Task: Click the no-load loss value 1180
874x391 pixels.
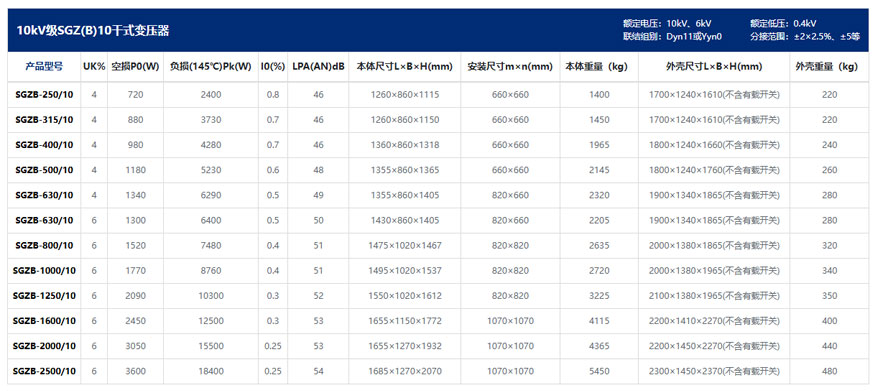Action: point(135,170)
